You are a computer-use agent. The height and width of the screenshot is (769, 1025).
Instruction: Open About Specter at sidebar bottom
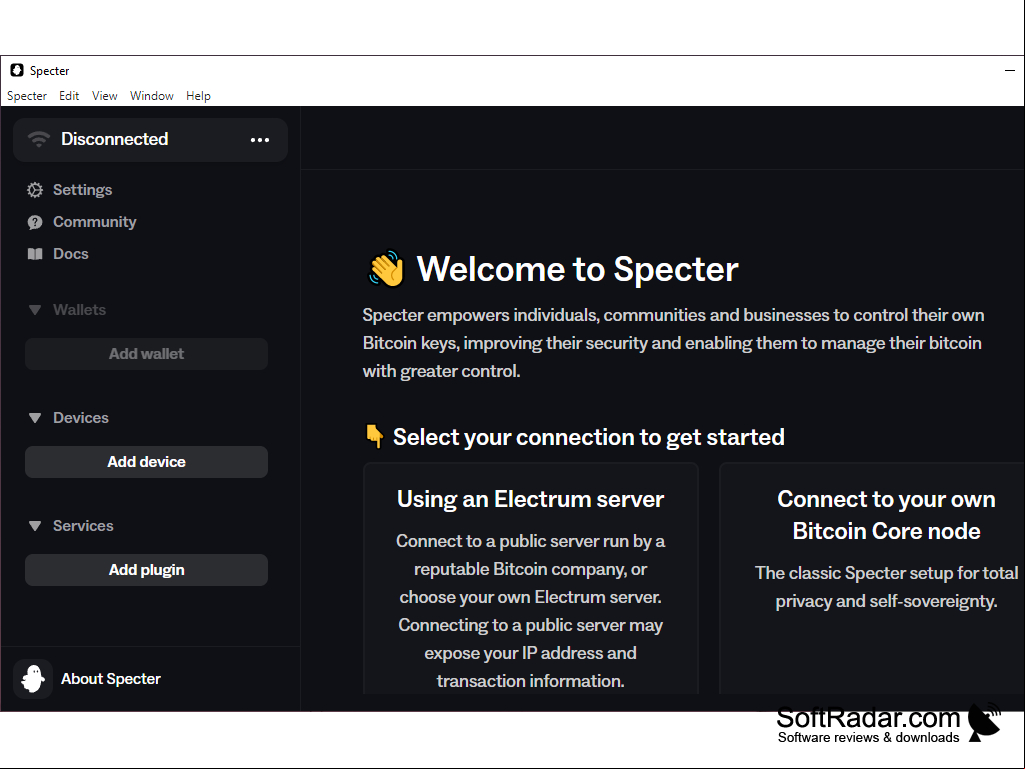110,679
